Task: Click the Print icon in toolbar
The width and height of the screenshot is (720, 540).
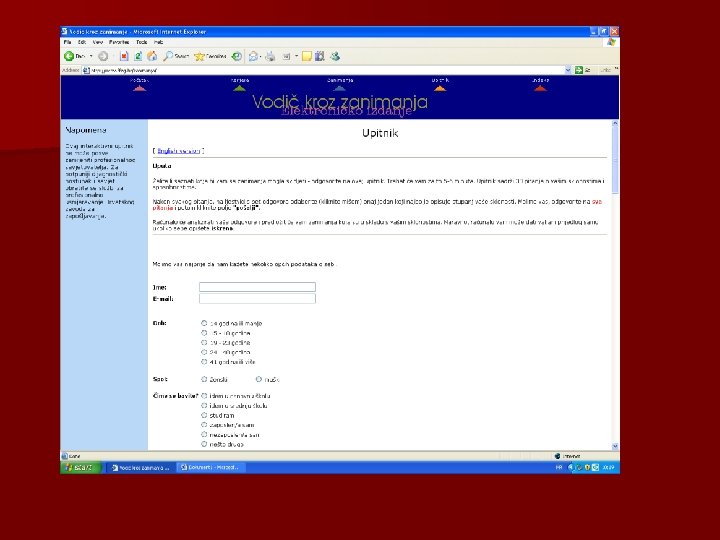Action: coord(270,56)
